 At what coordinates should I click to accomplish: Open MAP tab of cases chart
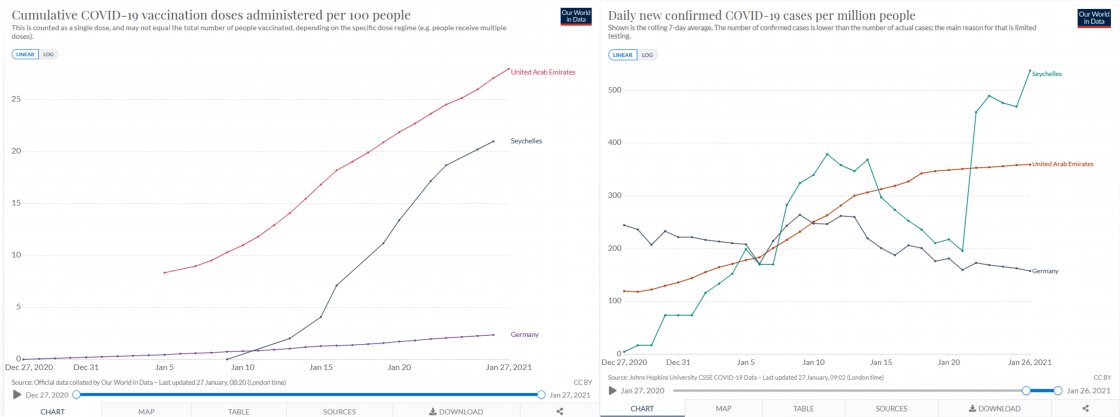[726, 409]
